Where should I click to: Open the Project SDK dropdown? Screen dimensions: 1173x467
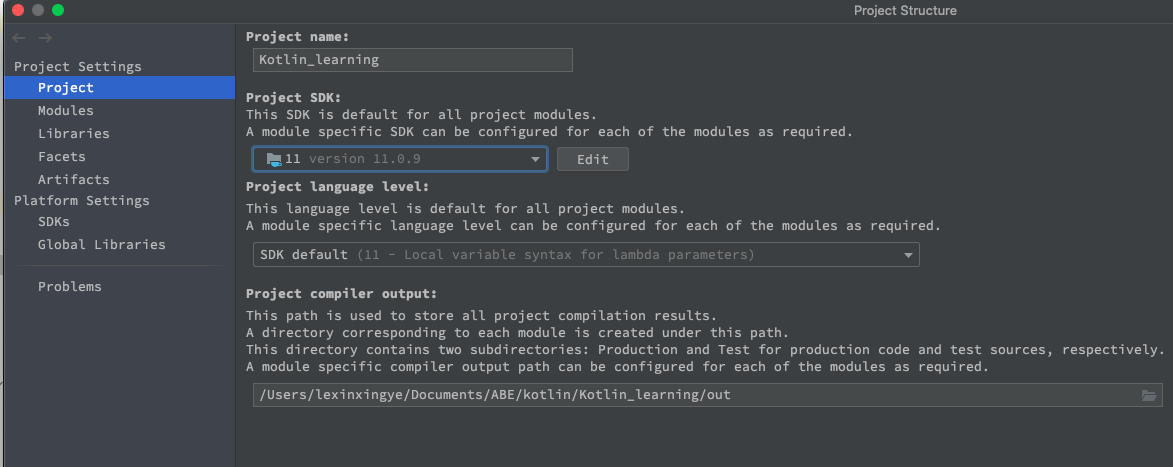click(x=399, y=159)
